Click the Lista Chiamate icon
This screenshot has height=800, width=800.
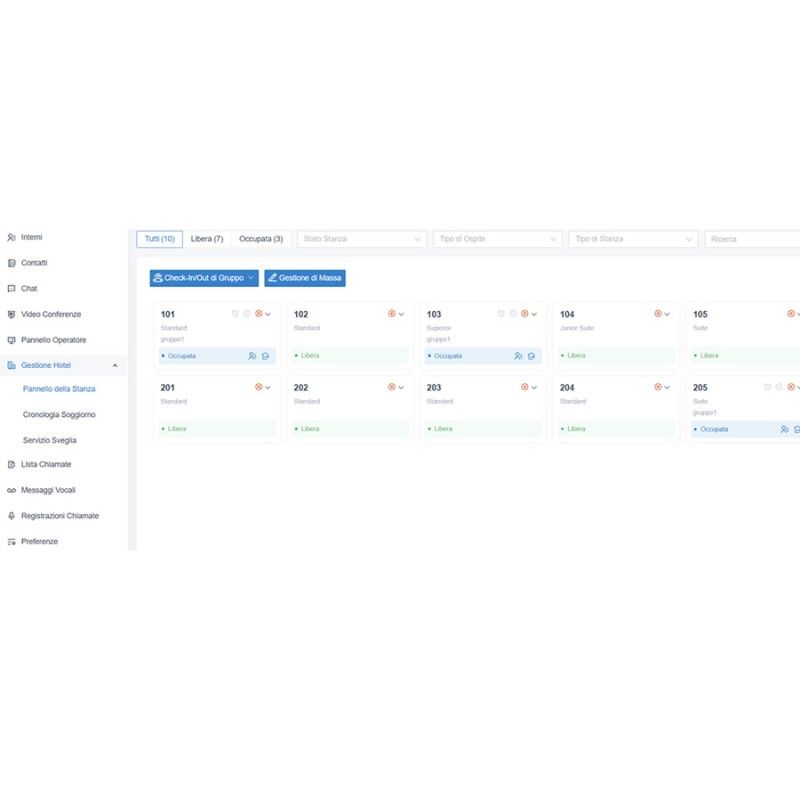pyautogui.click(x=12, y=464)
